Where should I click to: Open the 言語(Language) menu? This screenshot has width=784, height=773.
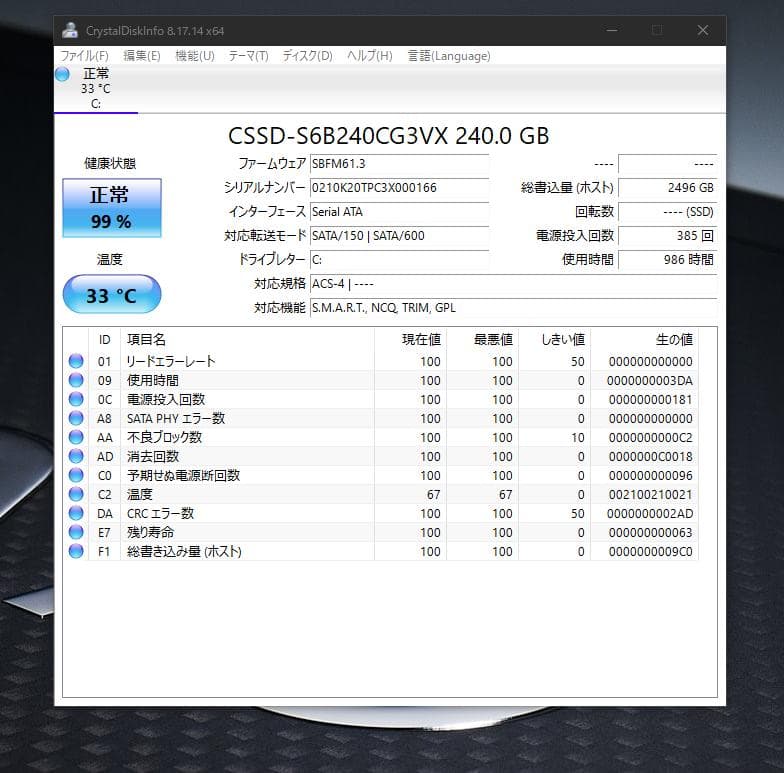pyautogui.click(x=449, y=56)
